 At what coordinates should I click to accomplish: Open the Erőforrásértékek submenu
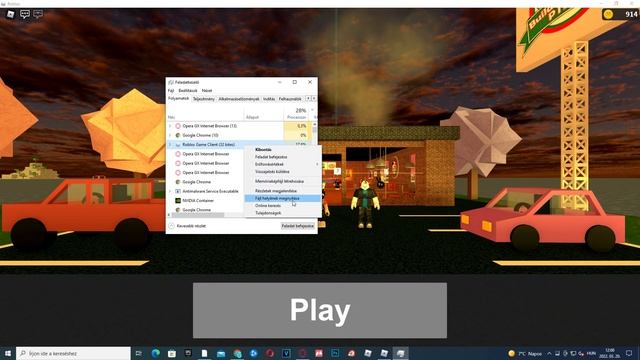tap(282, 164)
